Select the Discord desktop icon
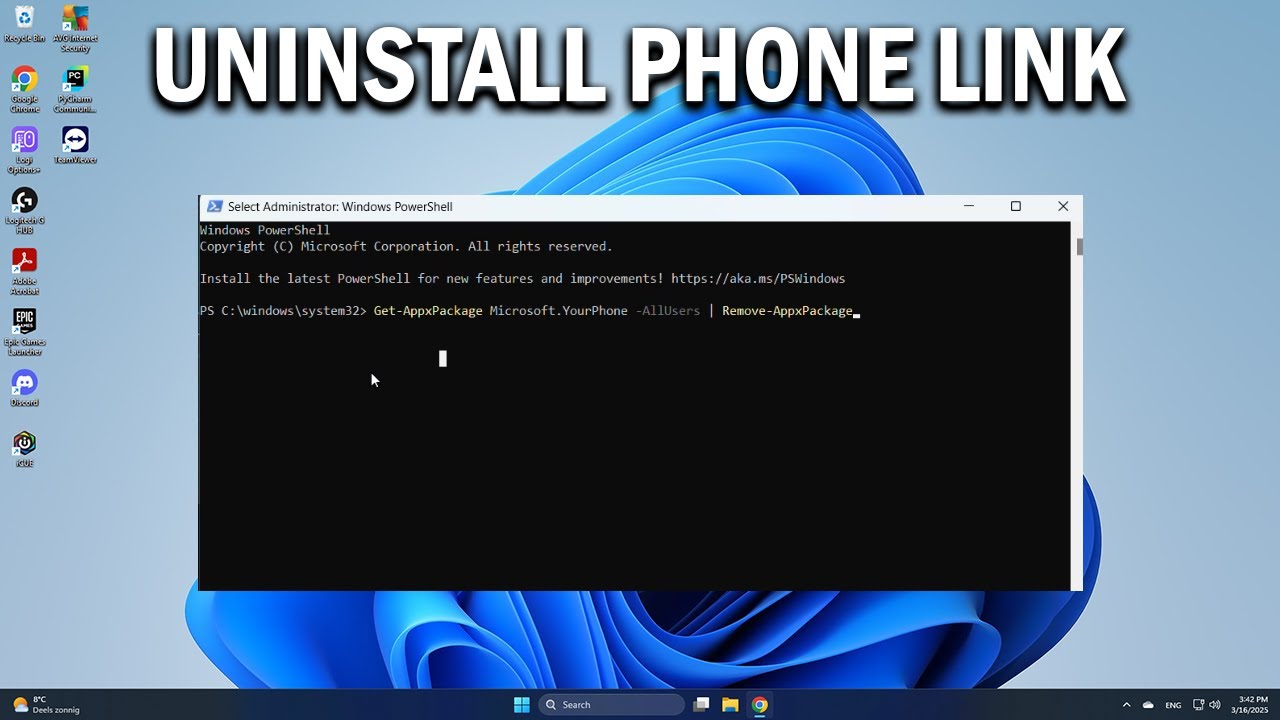 [x=24, y=388]
